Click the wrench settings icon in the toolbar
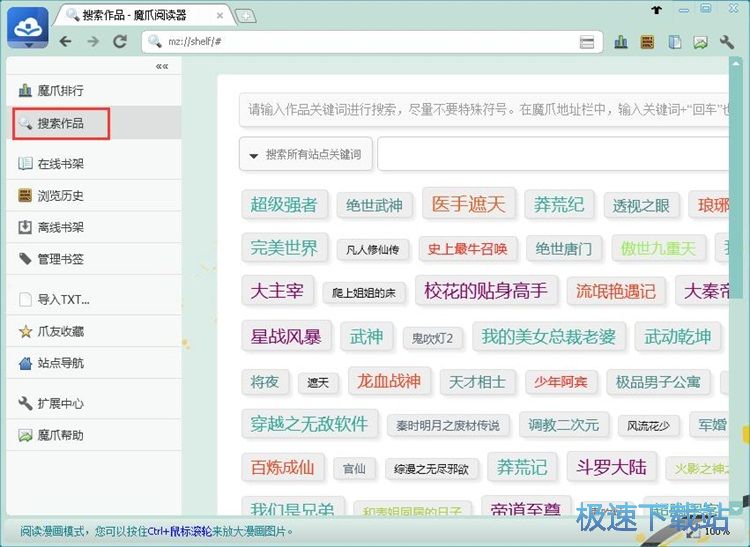Image resolution: width=750 pixels, height=547 pixels. (727, 42)
